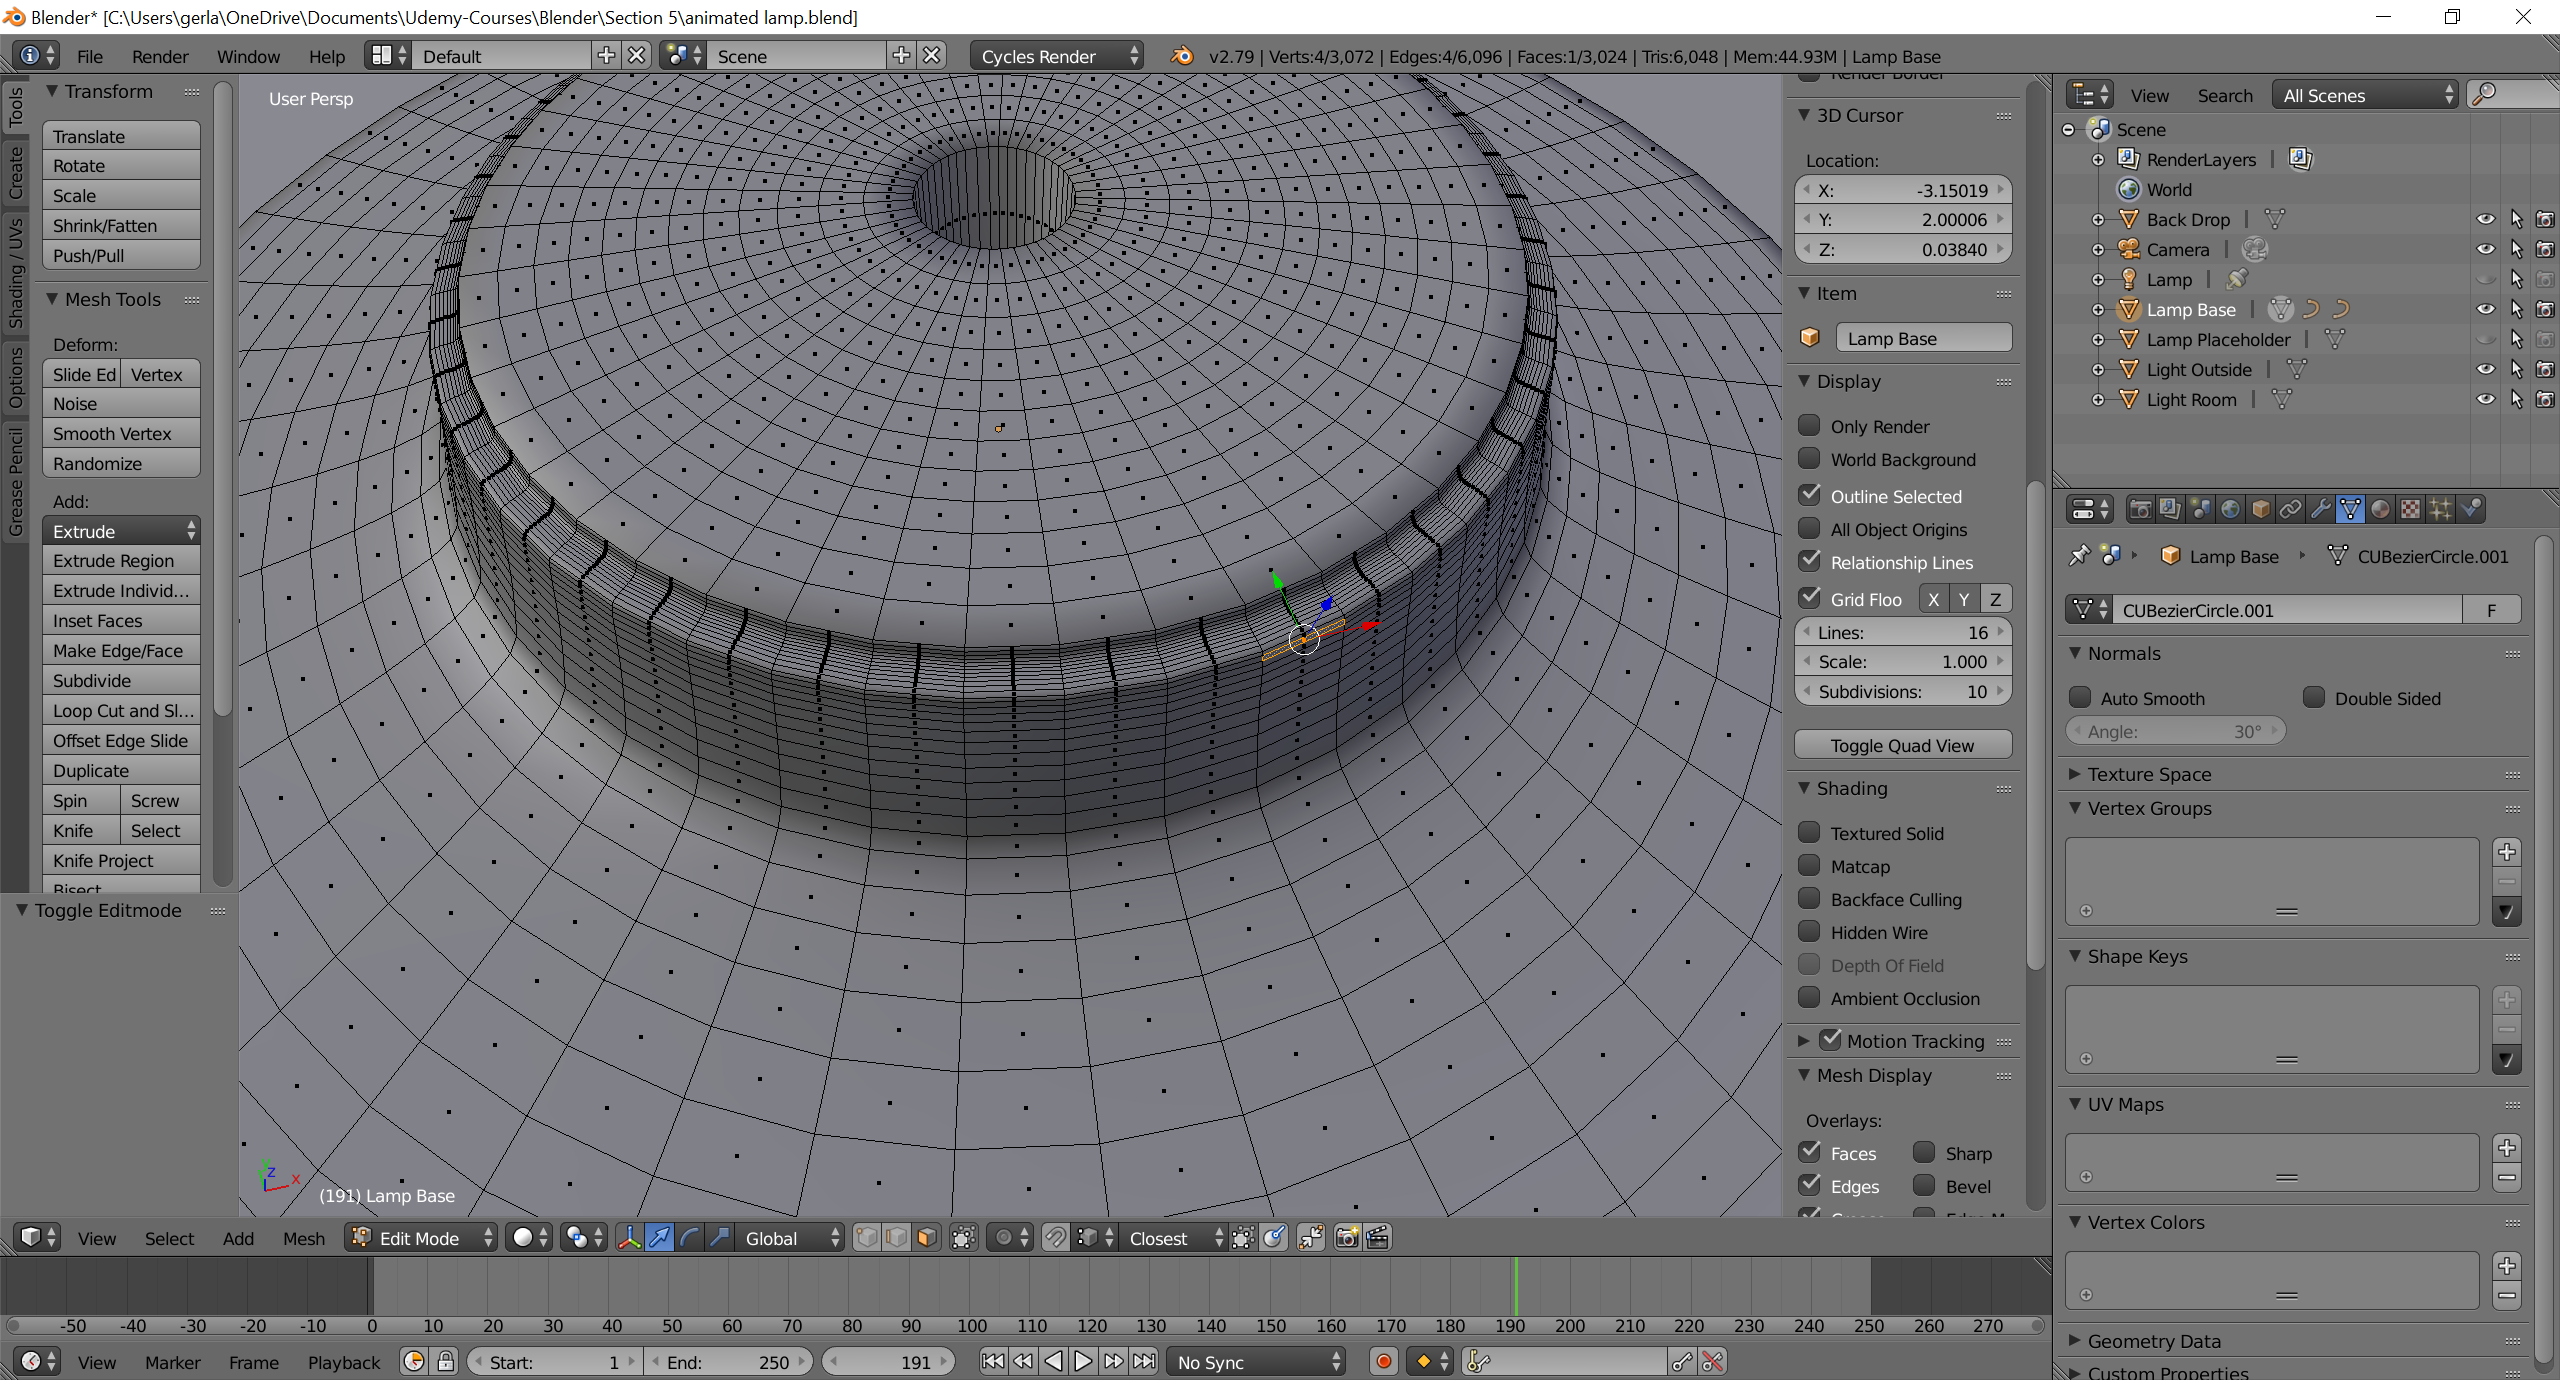
Task: Open the Cycles Render engine dropdown
Action: tap(1057, 56)
